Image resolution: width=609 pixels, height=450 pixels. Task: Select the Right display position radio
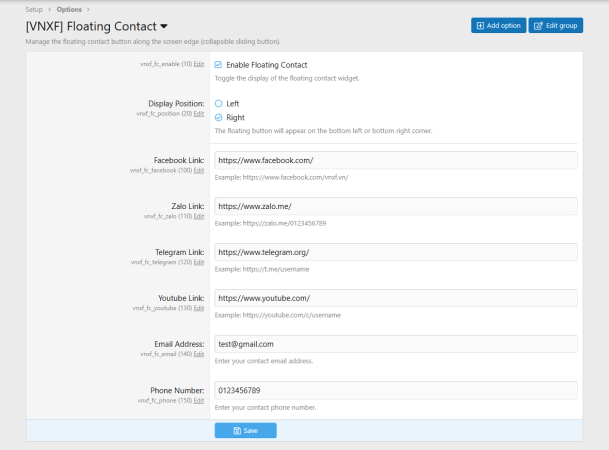[x=219, y=118]
